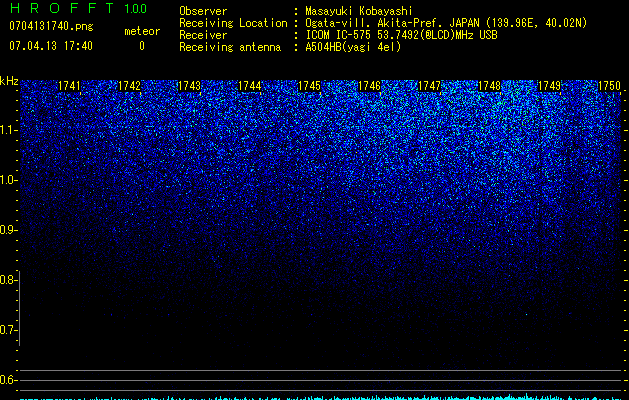629x400 pixels.
Task: Click antenna text A504HB(yagi 4el)
Action: [x=353, y=47]
